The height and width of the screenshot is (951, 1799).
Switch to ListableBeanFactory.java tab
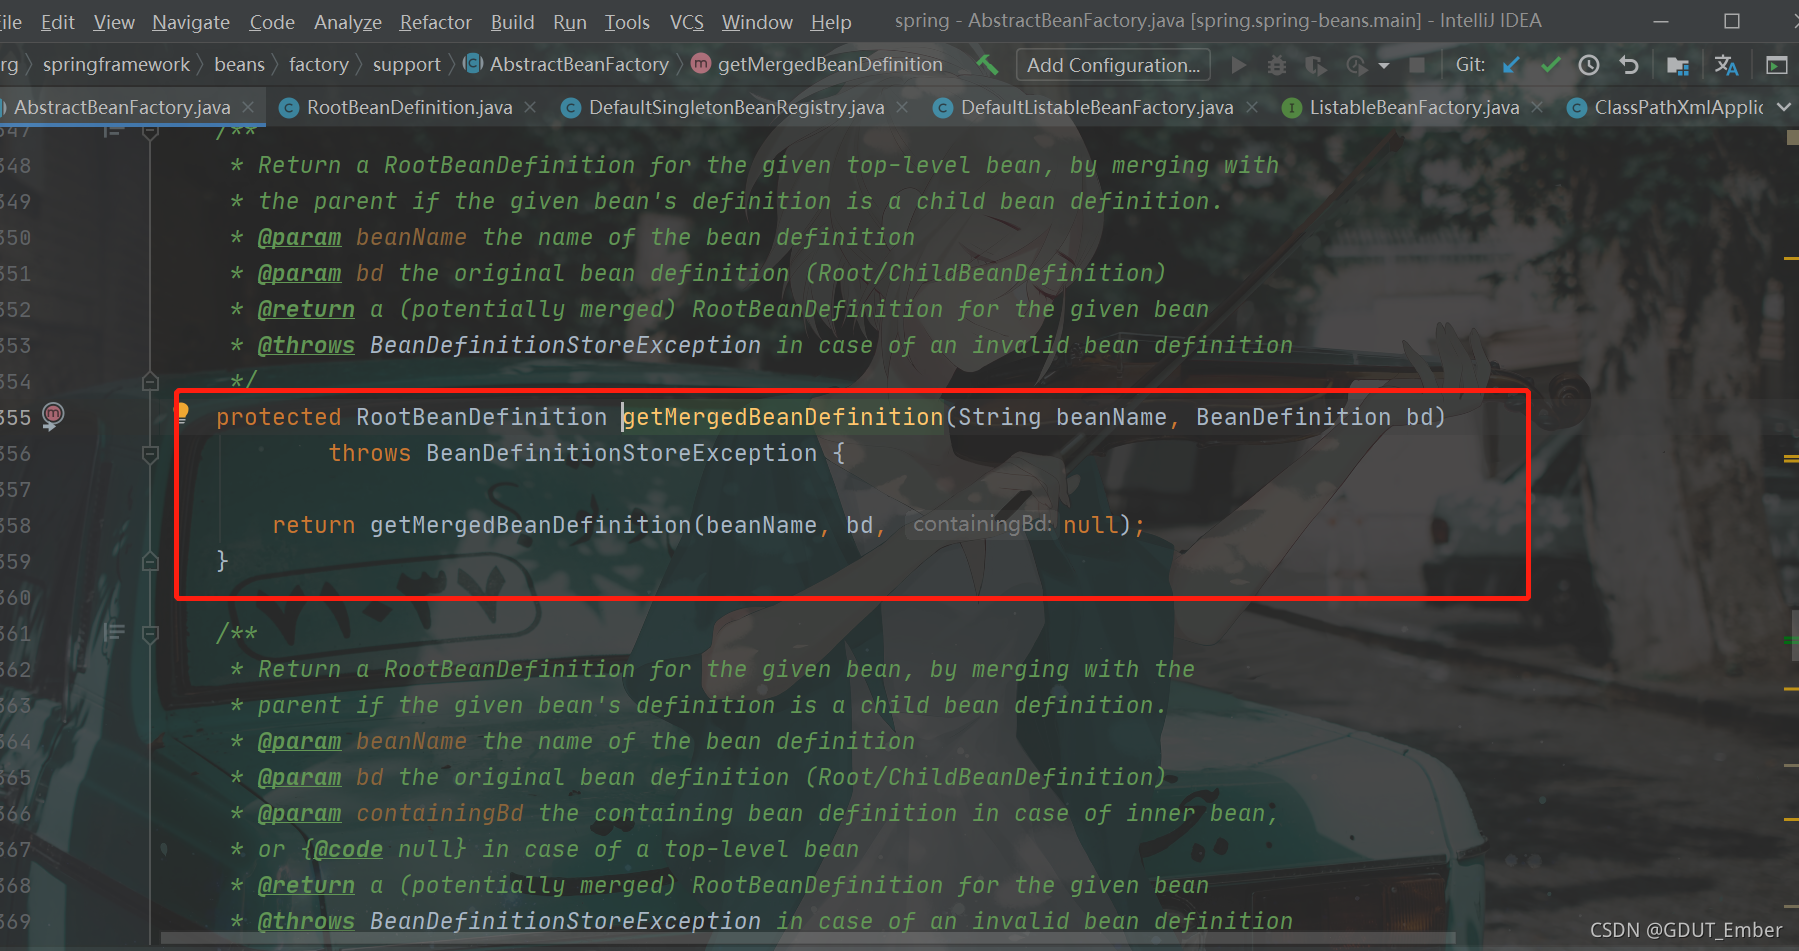click(1414, 107)
